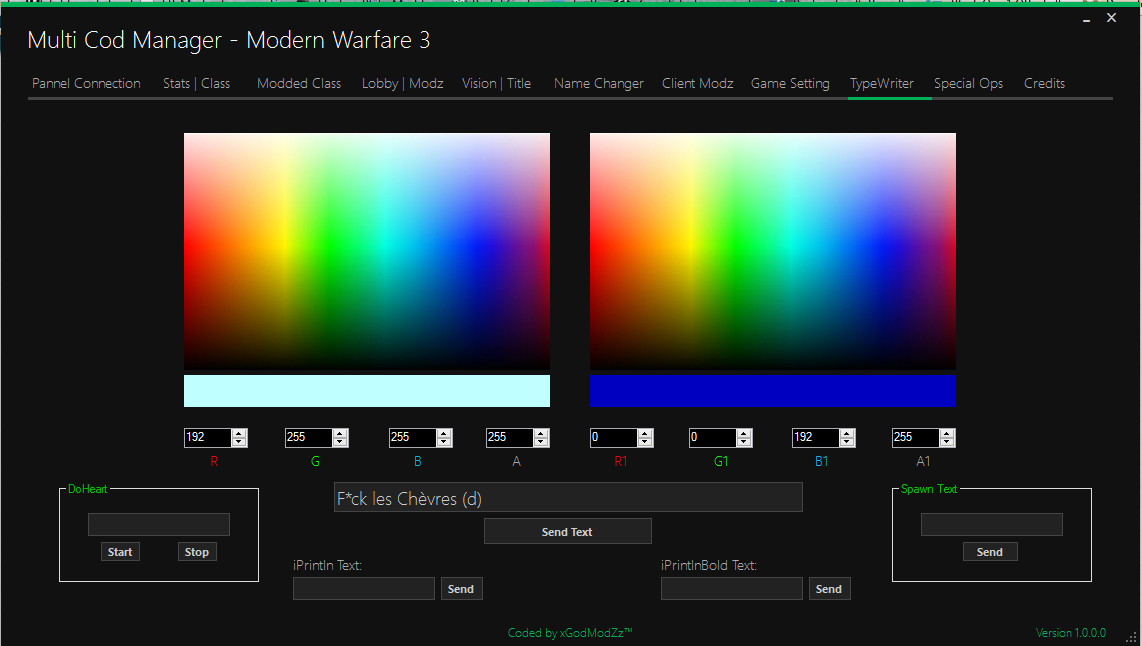Viewport: 1142px width, 646px height.
Task: Open the Game Setting tab
Action: [790, 84]
